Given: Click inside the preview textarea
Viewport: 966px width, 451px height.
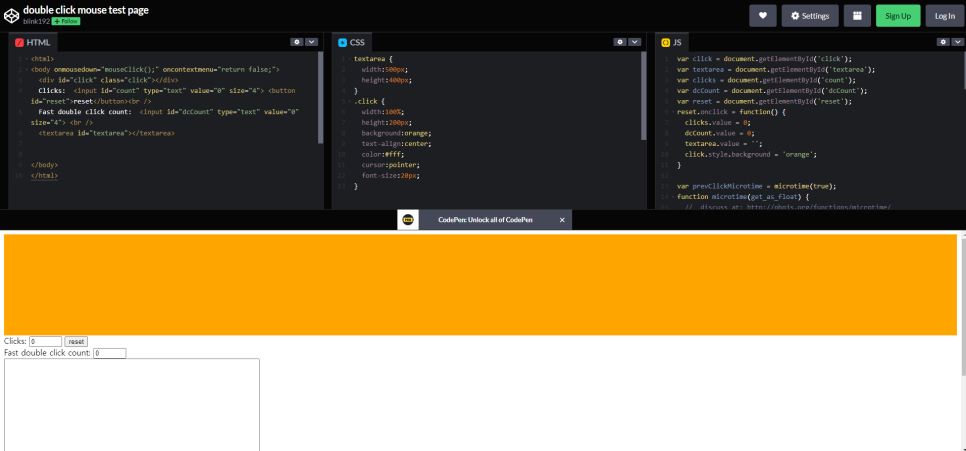Looking at the screenshot, I should point(132,405).
